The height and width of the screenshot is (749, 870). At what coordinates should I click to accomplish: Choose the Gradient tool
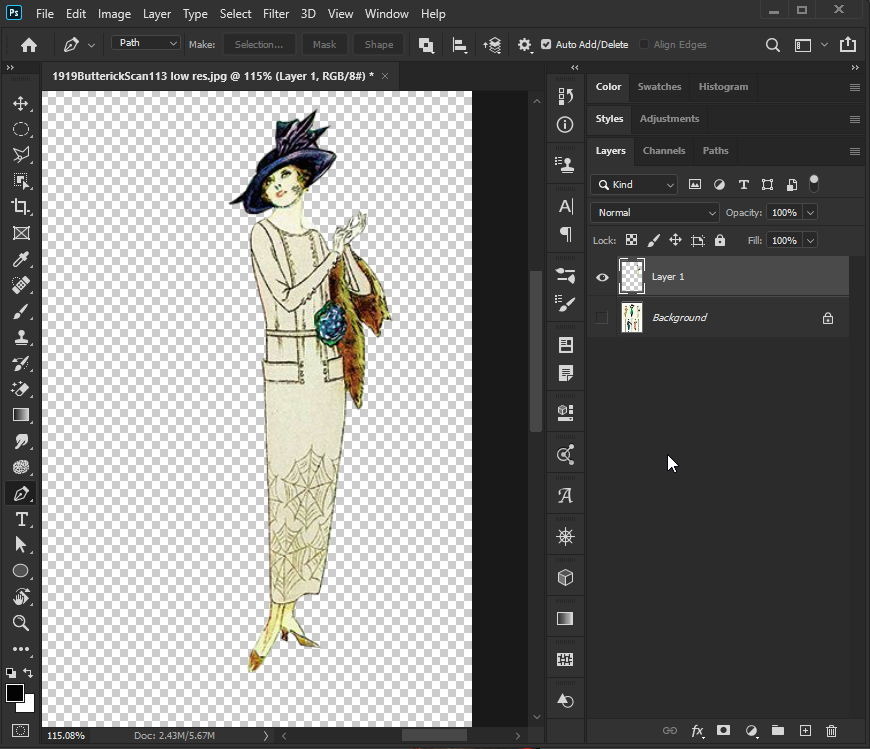point(21,415)
